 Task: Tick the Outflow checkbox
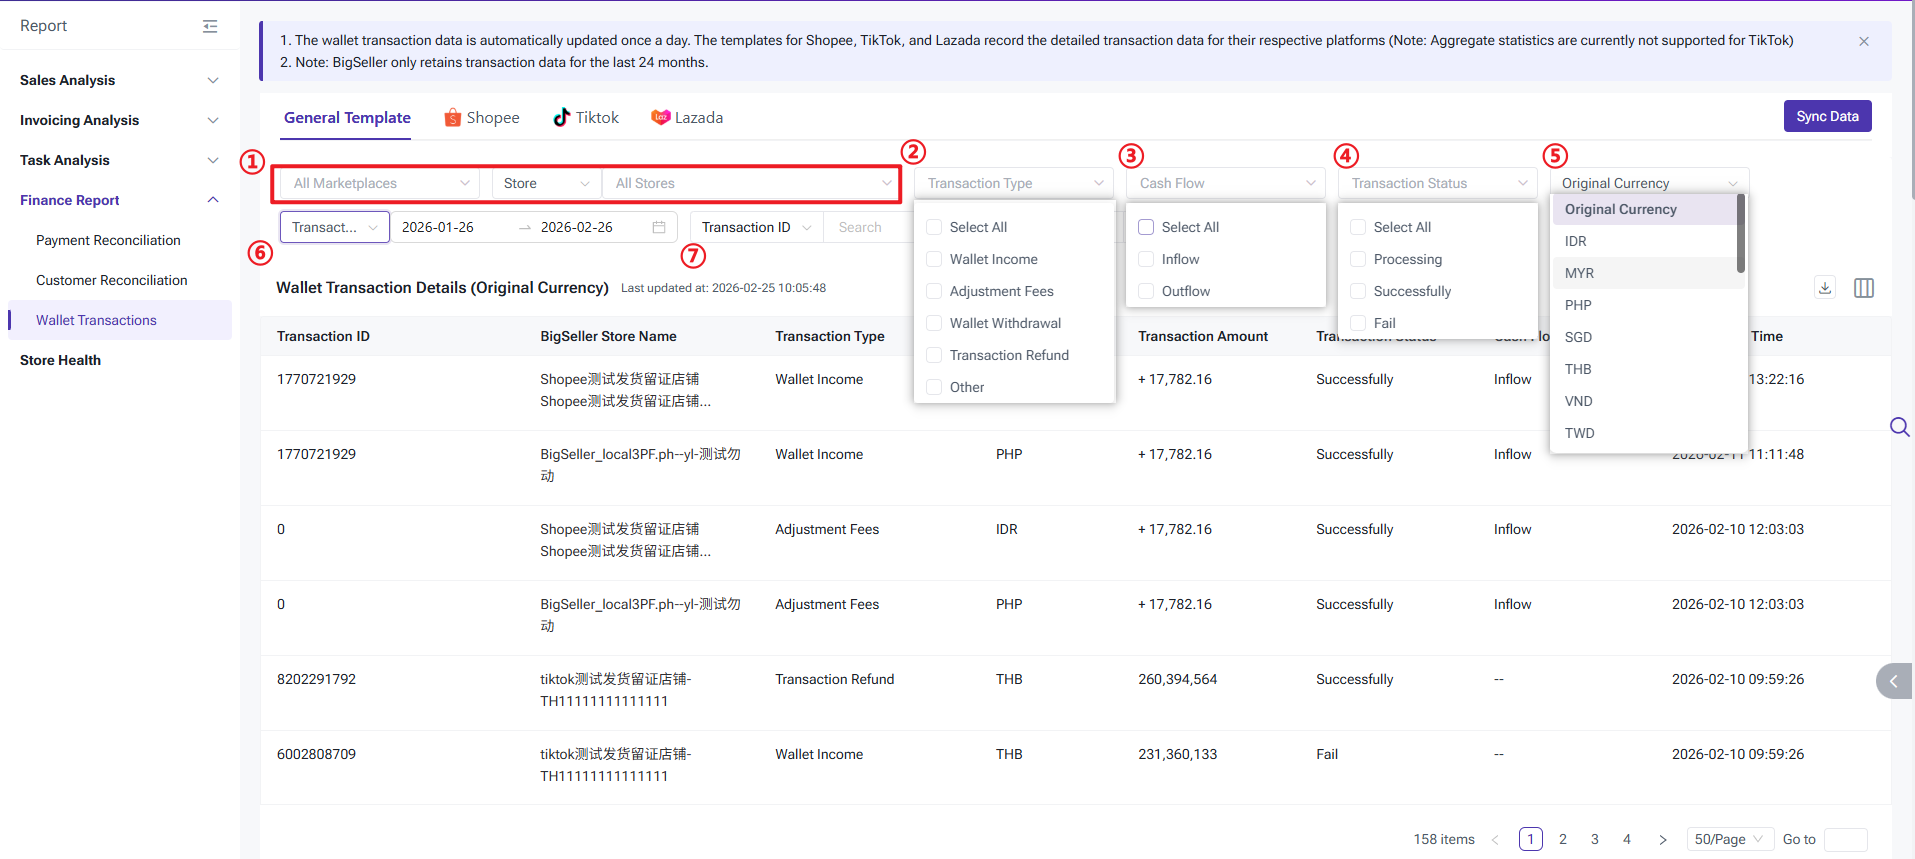pos(1146,291)
